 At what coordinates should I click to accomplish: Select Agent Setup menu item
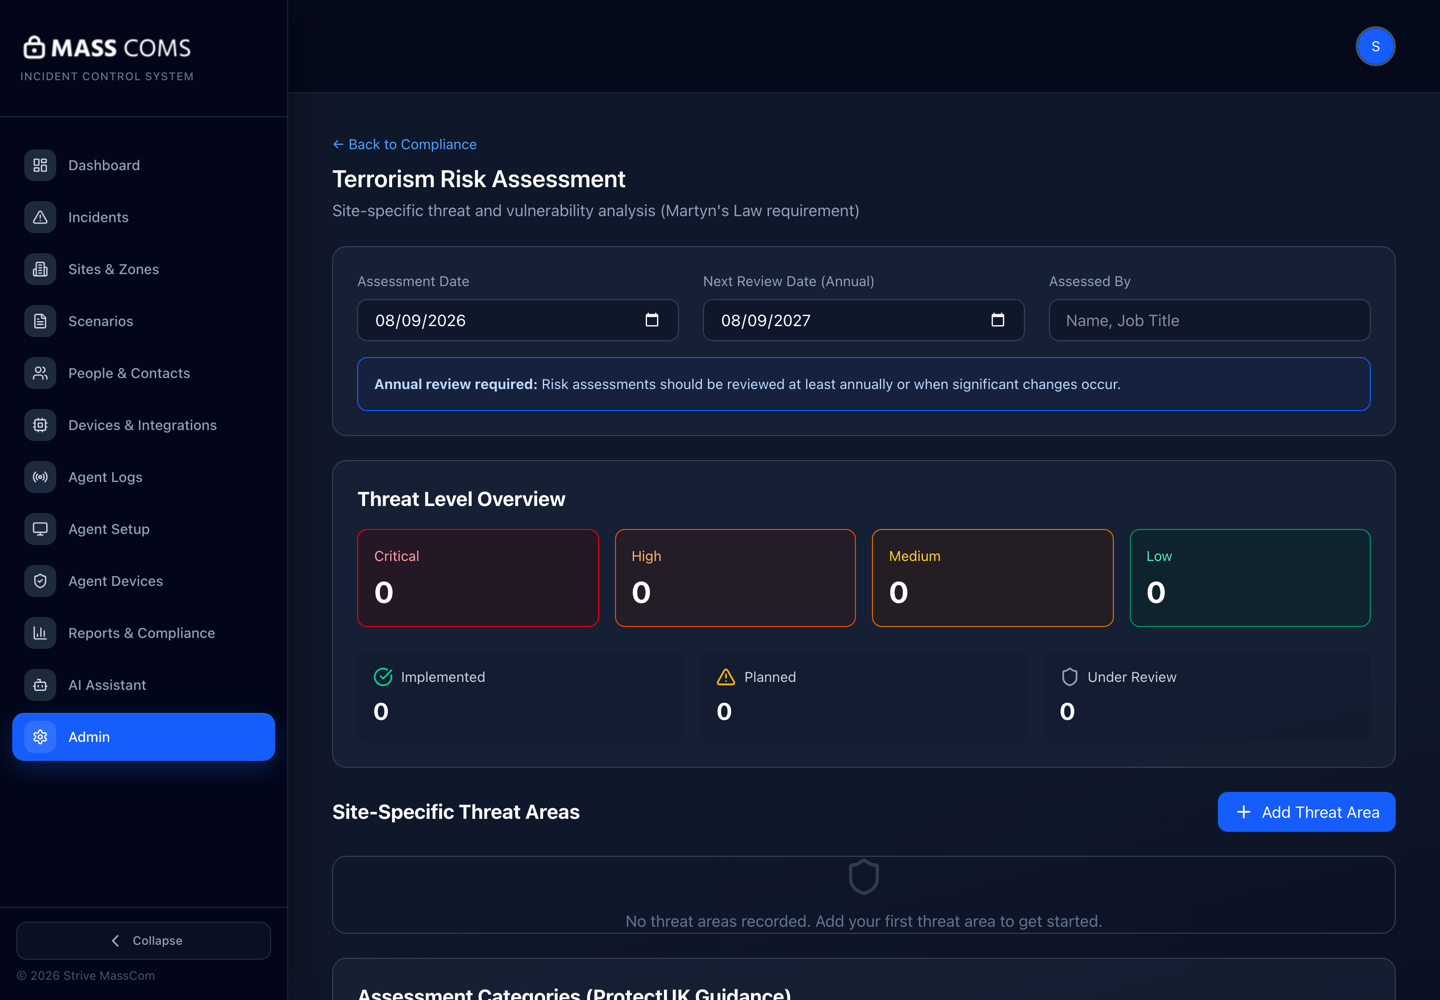coord(144,529)
